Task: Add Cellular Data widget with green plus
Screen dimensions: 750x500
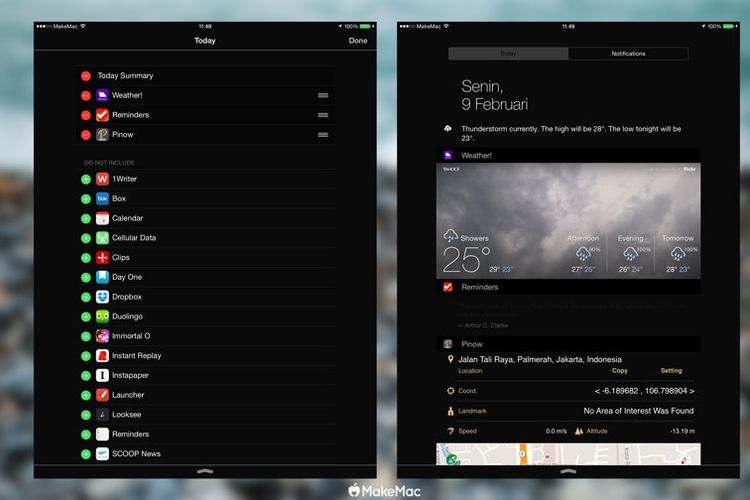Action: (86, 238)
